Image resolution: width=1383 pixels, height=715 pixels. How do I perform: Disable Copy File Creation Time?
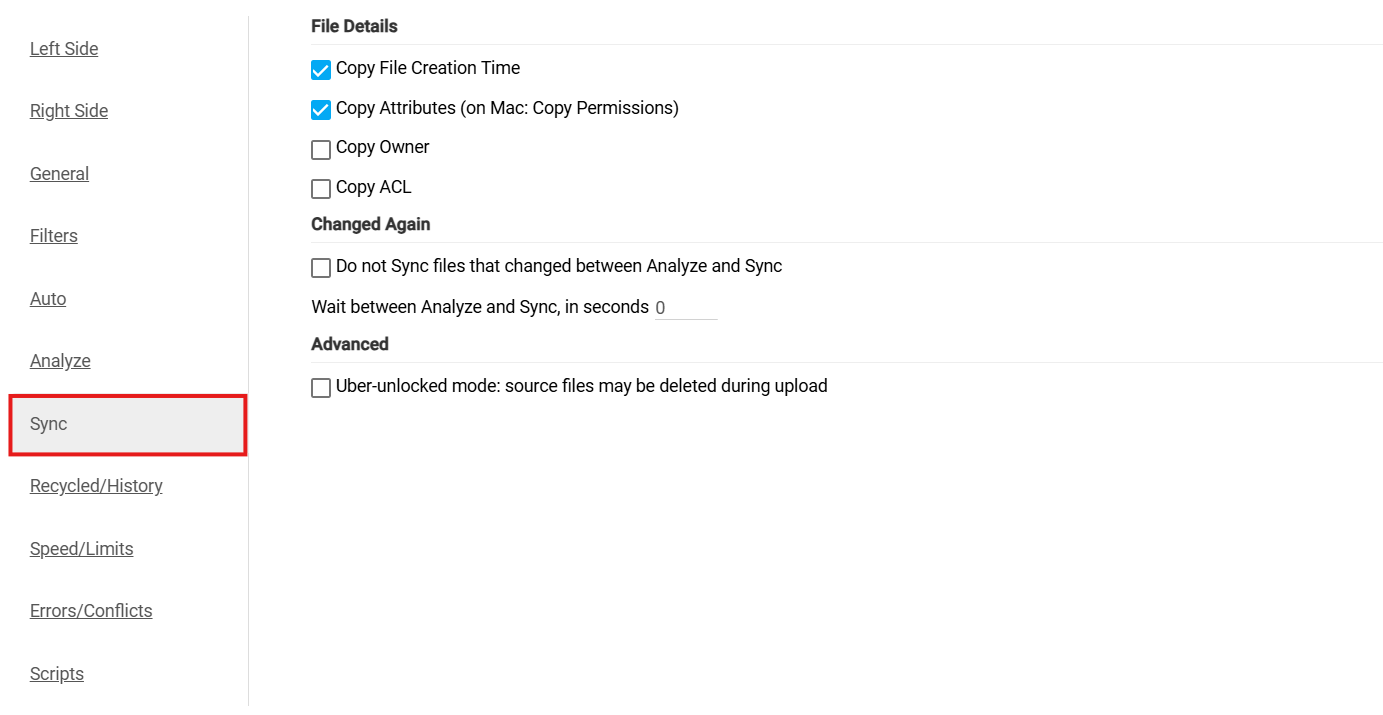click(320, 69)
